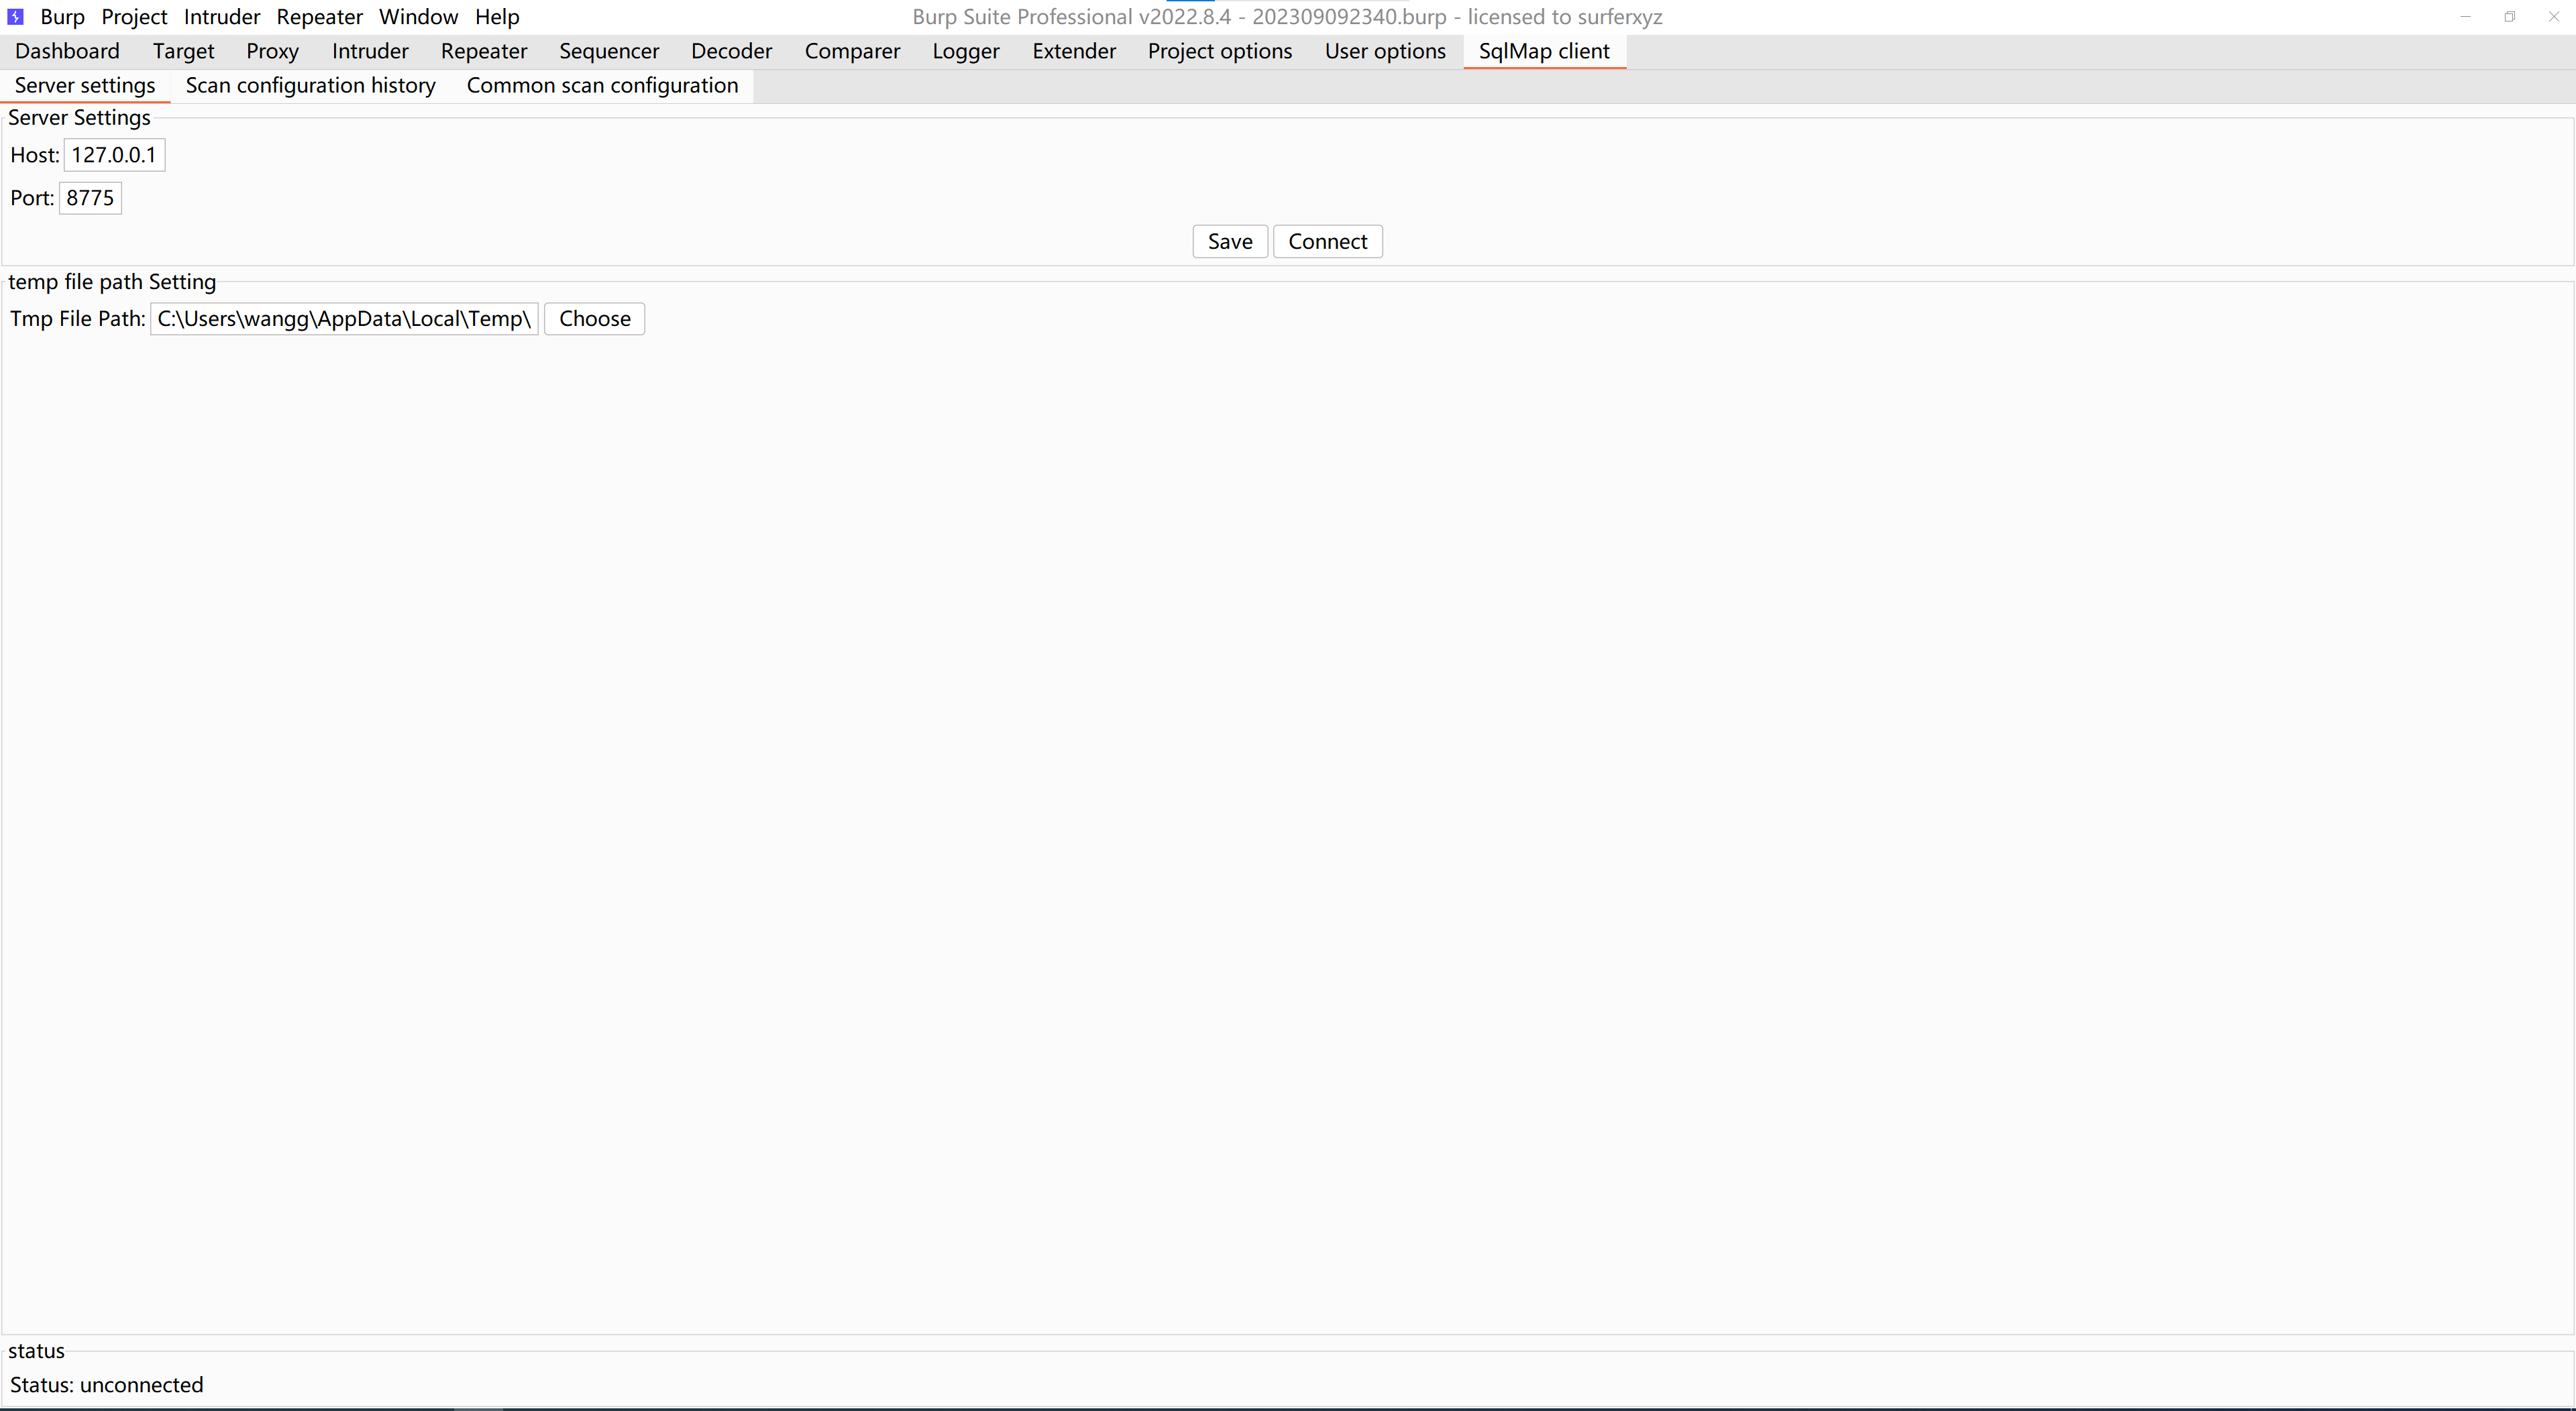Open the User options tab
Viewport: 2576px width, 1411px height.
coord(1384,51)
